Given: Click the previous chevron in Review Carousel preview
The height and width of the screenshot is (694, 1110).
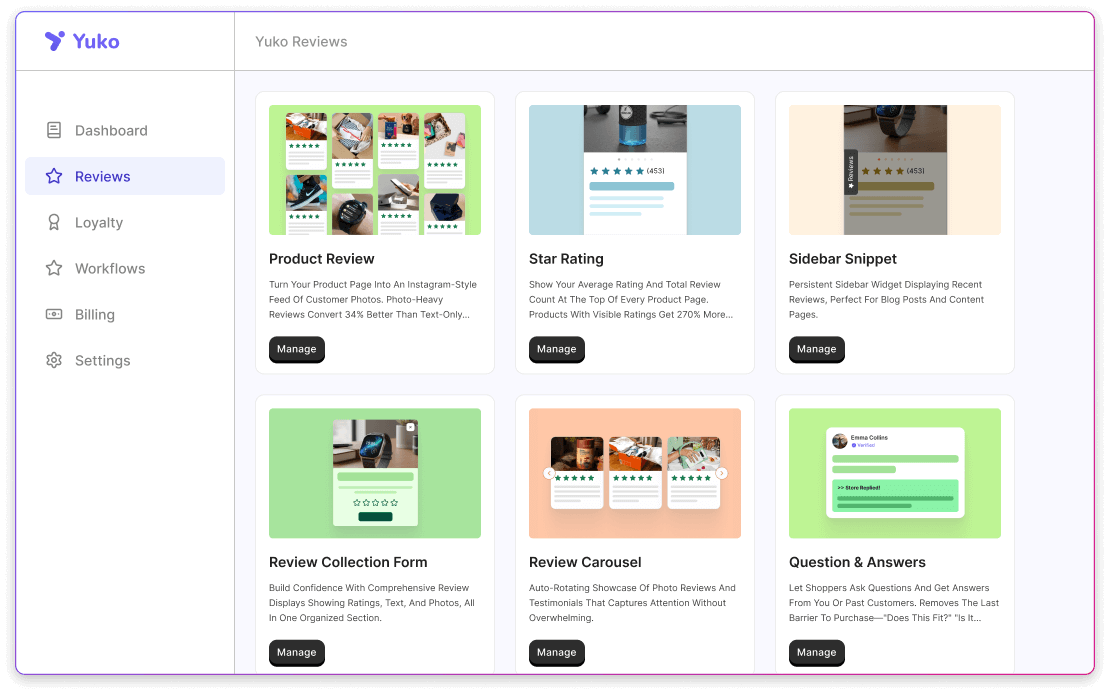Looking at the screenshot, I should click(549, 473).
